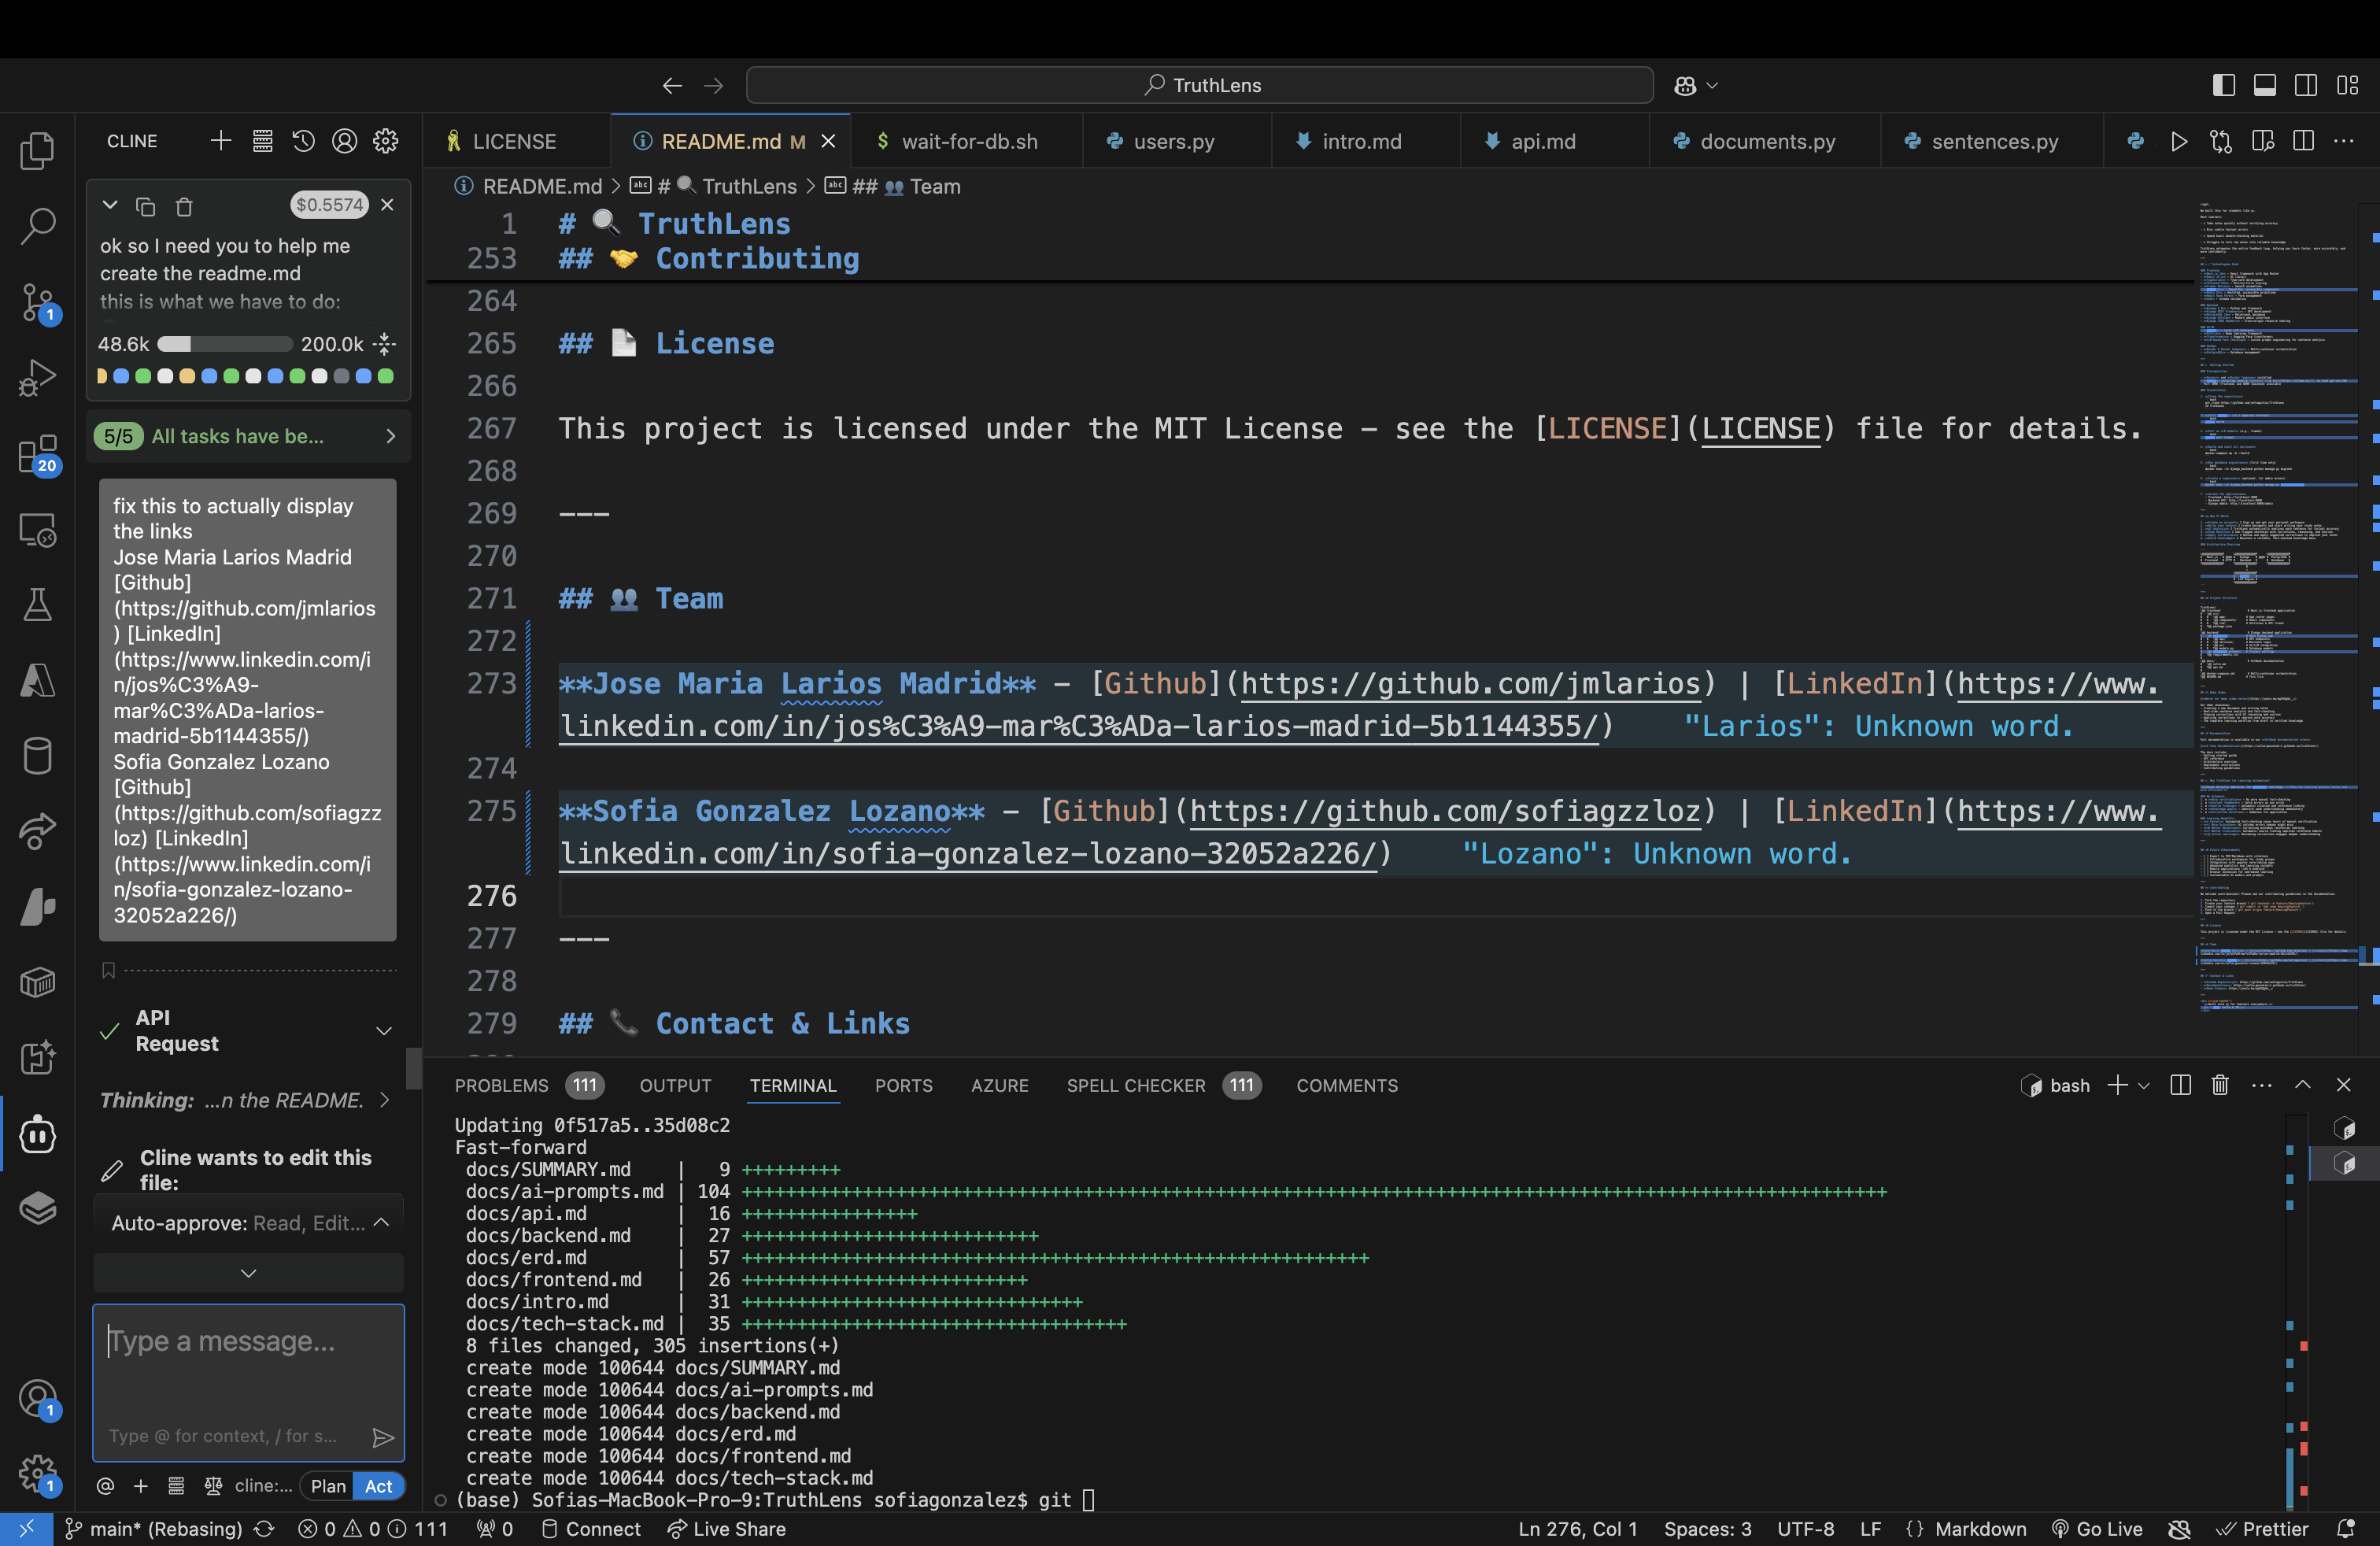Toggle the primary side bar layout button
2380x1546 pixels.
2223,86
